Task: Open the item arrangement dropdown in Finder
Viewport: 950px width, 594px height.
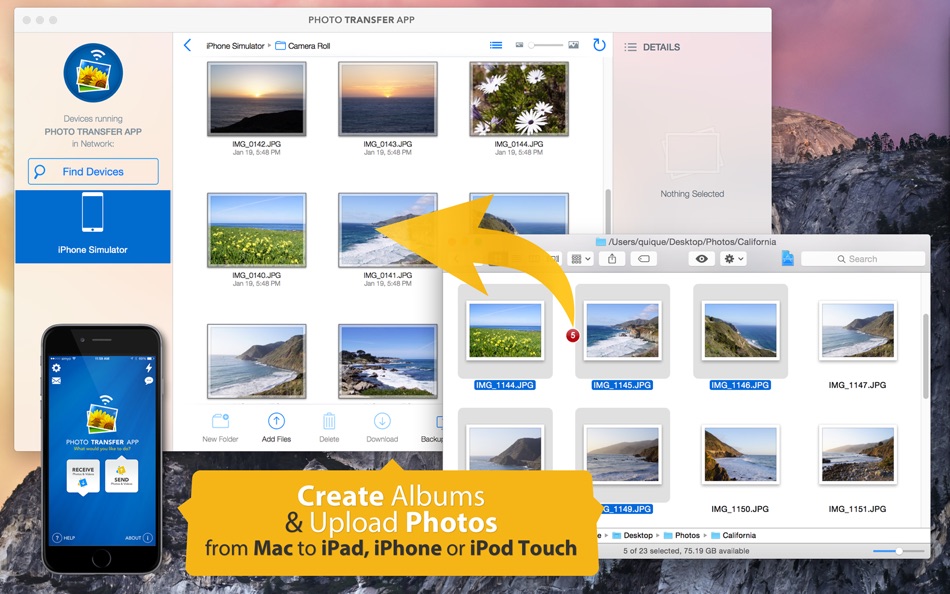Action: (x=579, y=258)
